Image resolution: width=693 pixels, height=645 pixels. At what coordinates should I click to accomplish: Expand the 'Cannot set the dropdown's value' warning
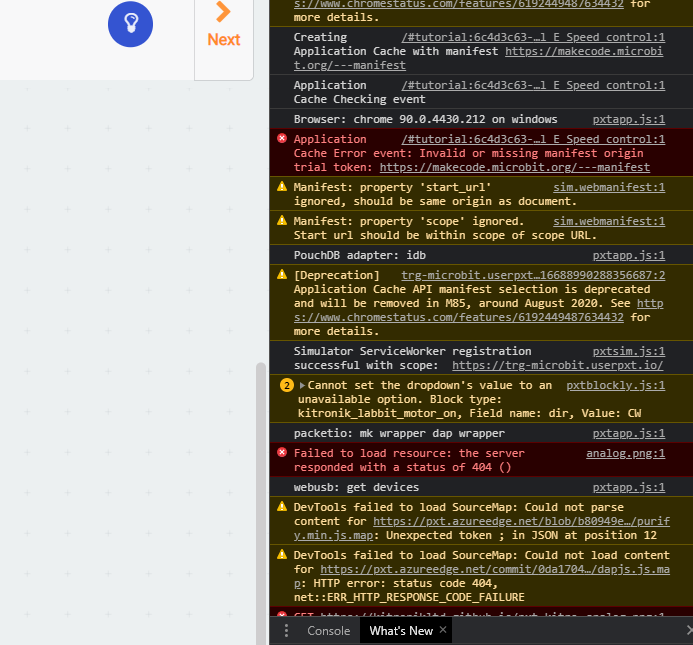pos(302,385)
